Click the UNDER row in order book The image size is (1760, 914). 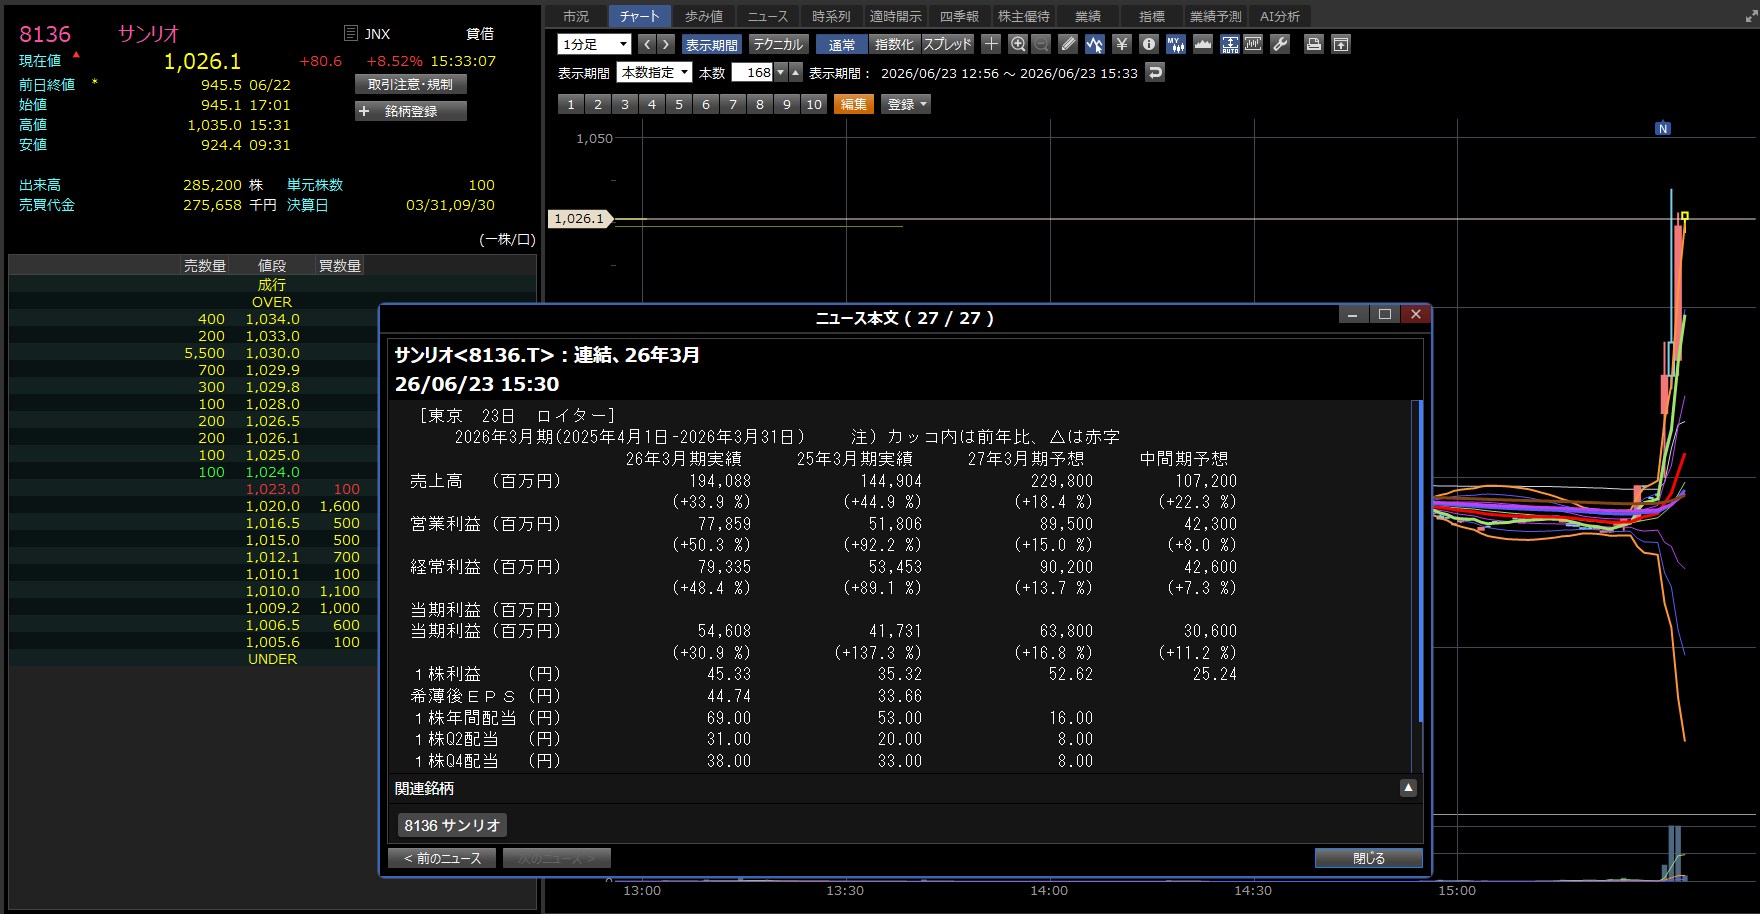273,659
